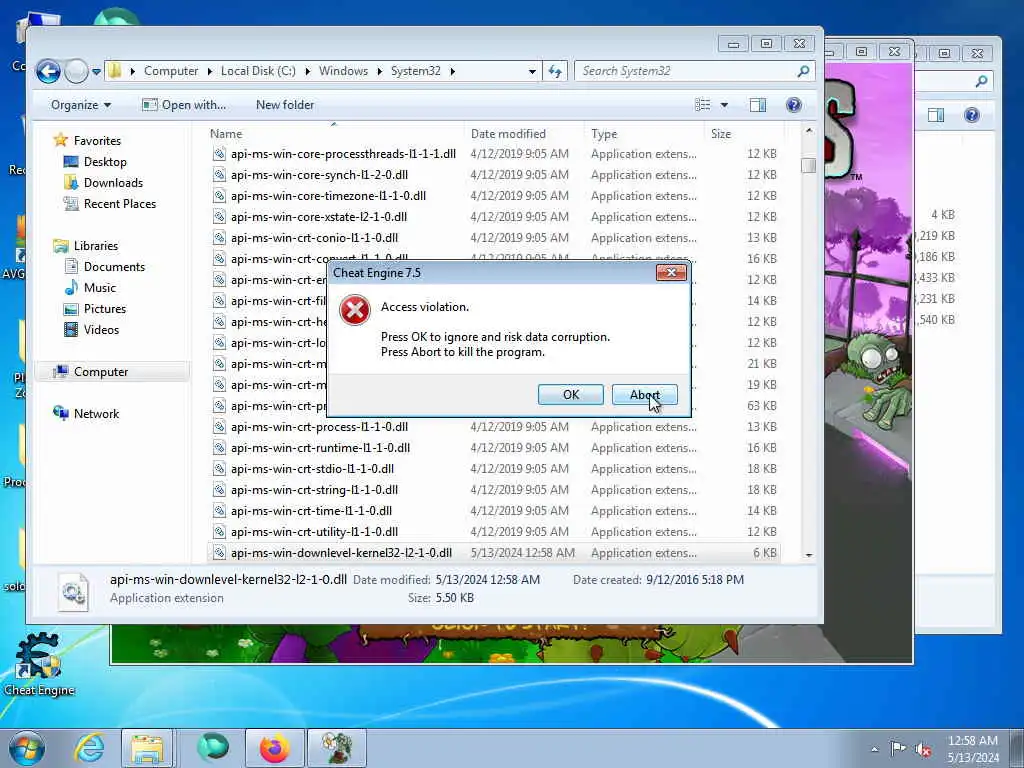Click the Computer breadcrumb in address bar
The width and height of the screenshot is (1024, 768).
(x=170, y=71)
